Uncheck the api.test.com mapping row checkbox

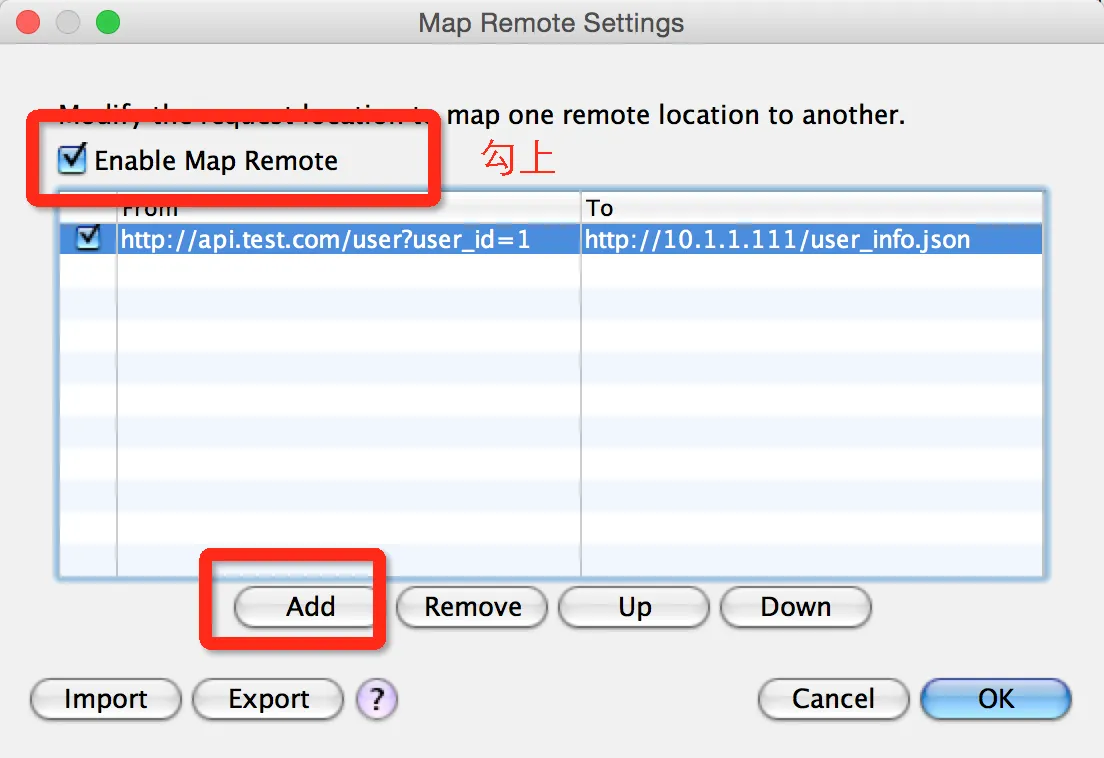(88, 238)
